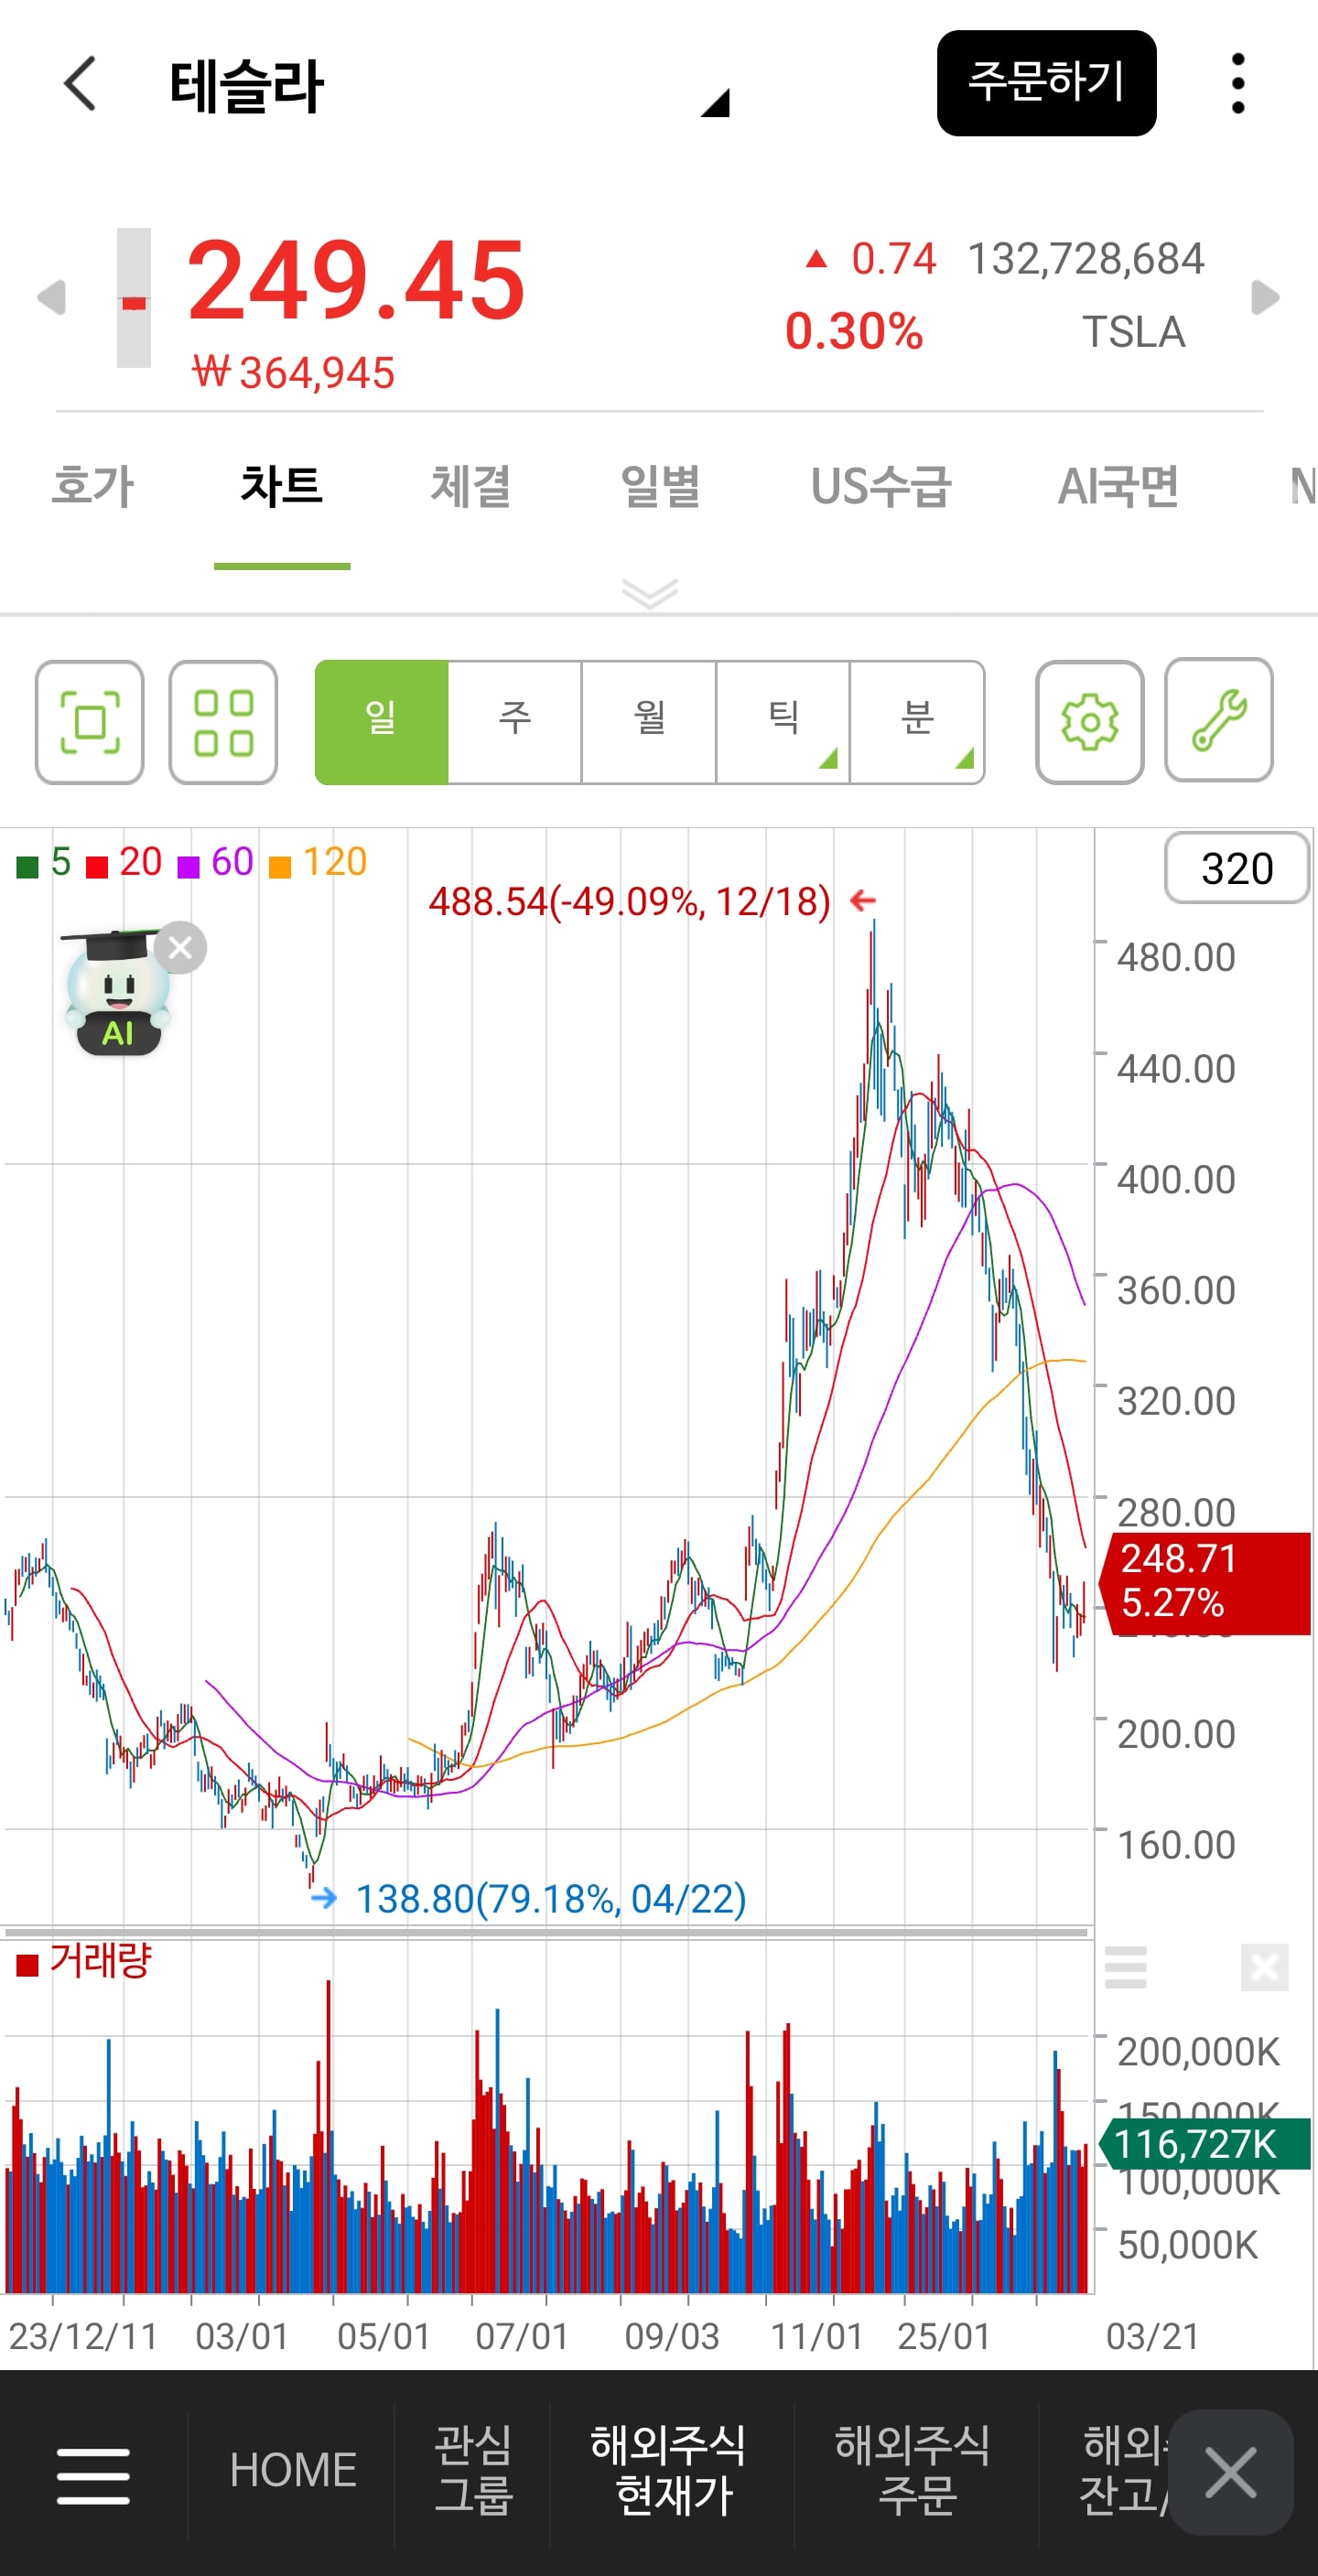
Task: Select the 일 daily period toggle
Action: [381, 722]
